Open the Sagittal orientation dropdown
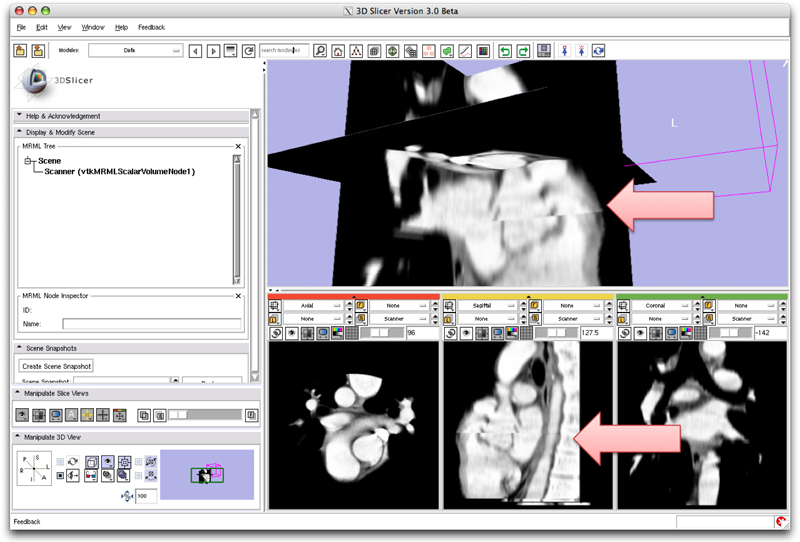The width and height of the screenshot is (800, 542). pyautogui.click(x=487, y=305)
